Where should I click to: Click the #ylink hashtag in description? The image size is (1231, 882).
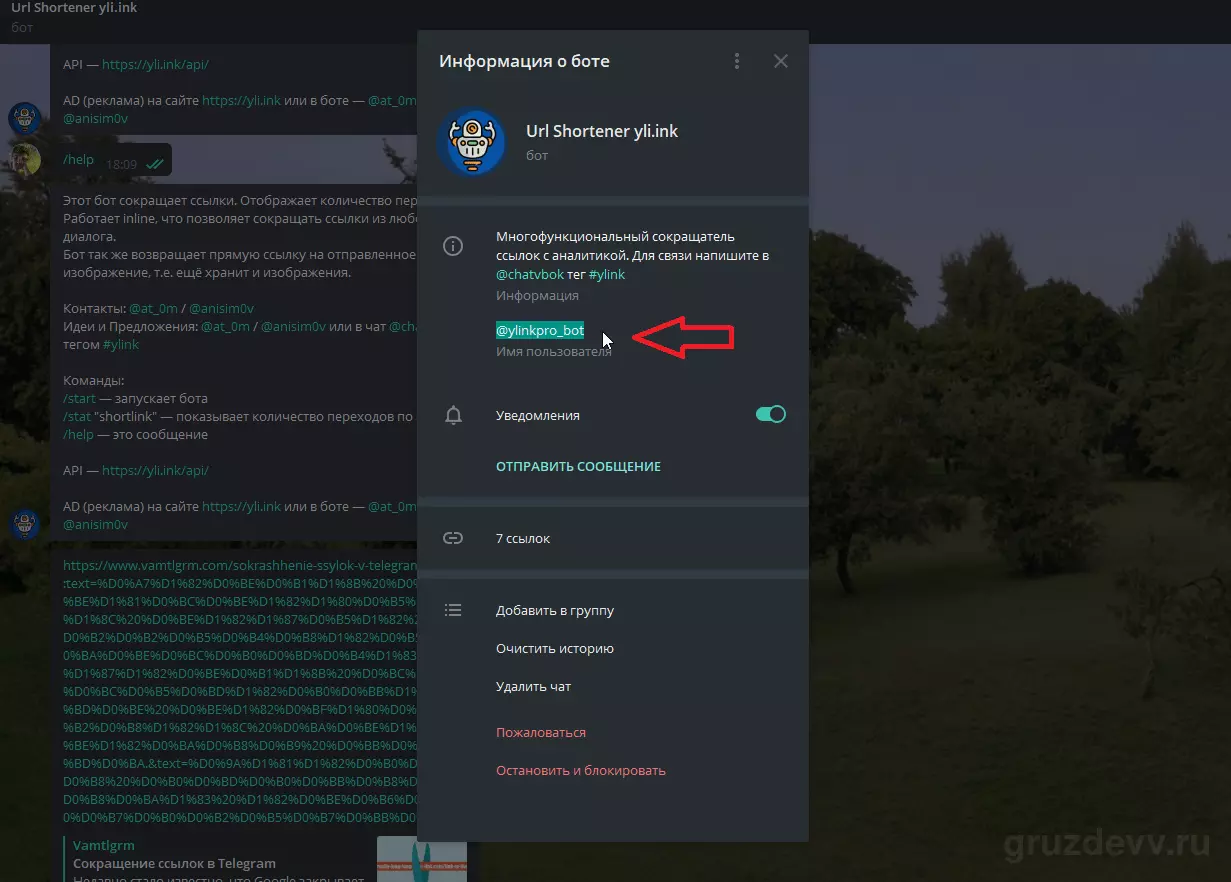tap(607, 274)
